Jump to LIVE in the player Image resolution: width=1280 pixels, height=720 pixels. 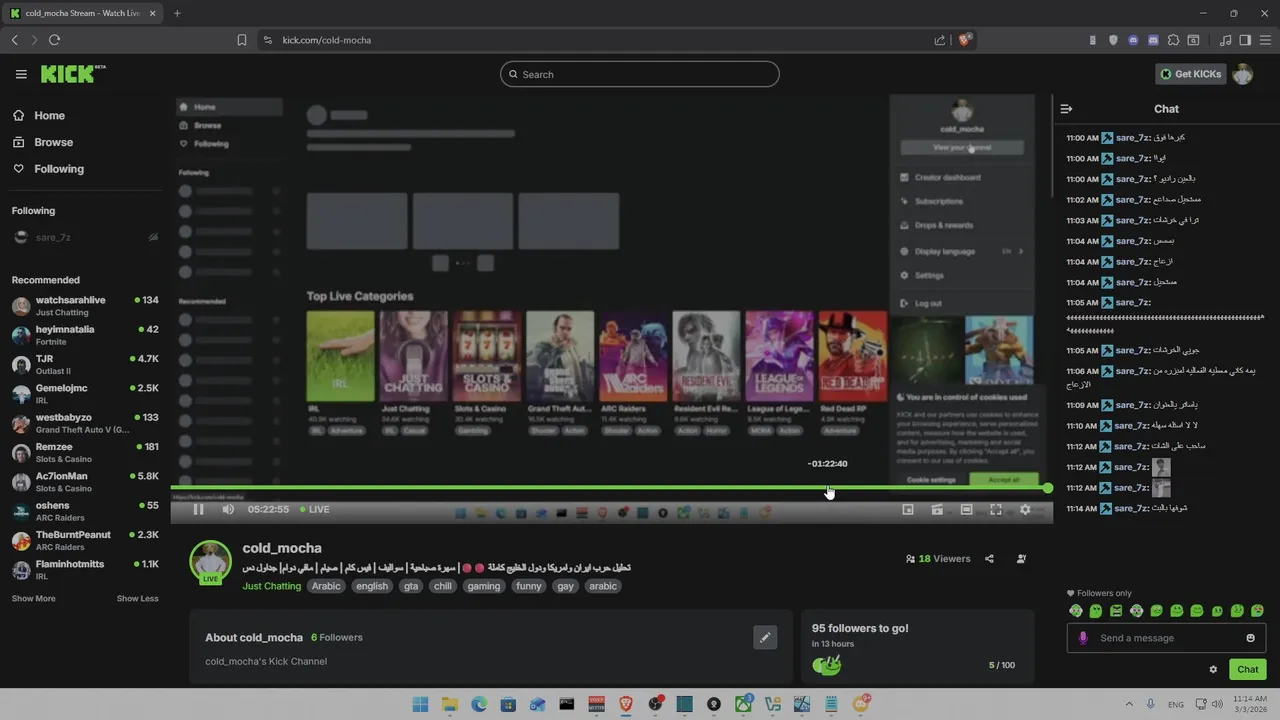pyautogui.click(x=313, y=510)
